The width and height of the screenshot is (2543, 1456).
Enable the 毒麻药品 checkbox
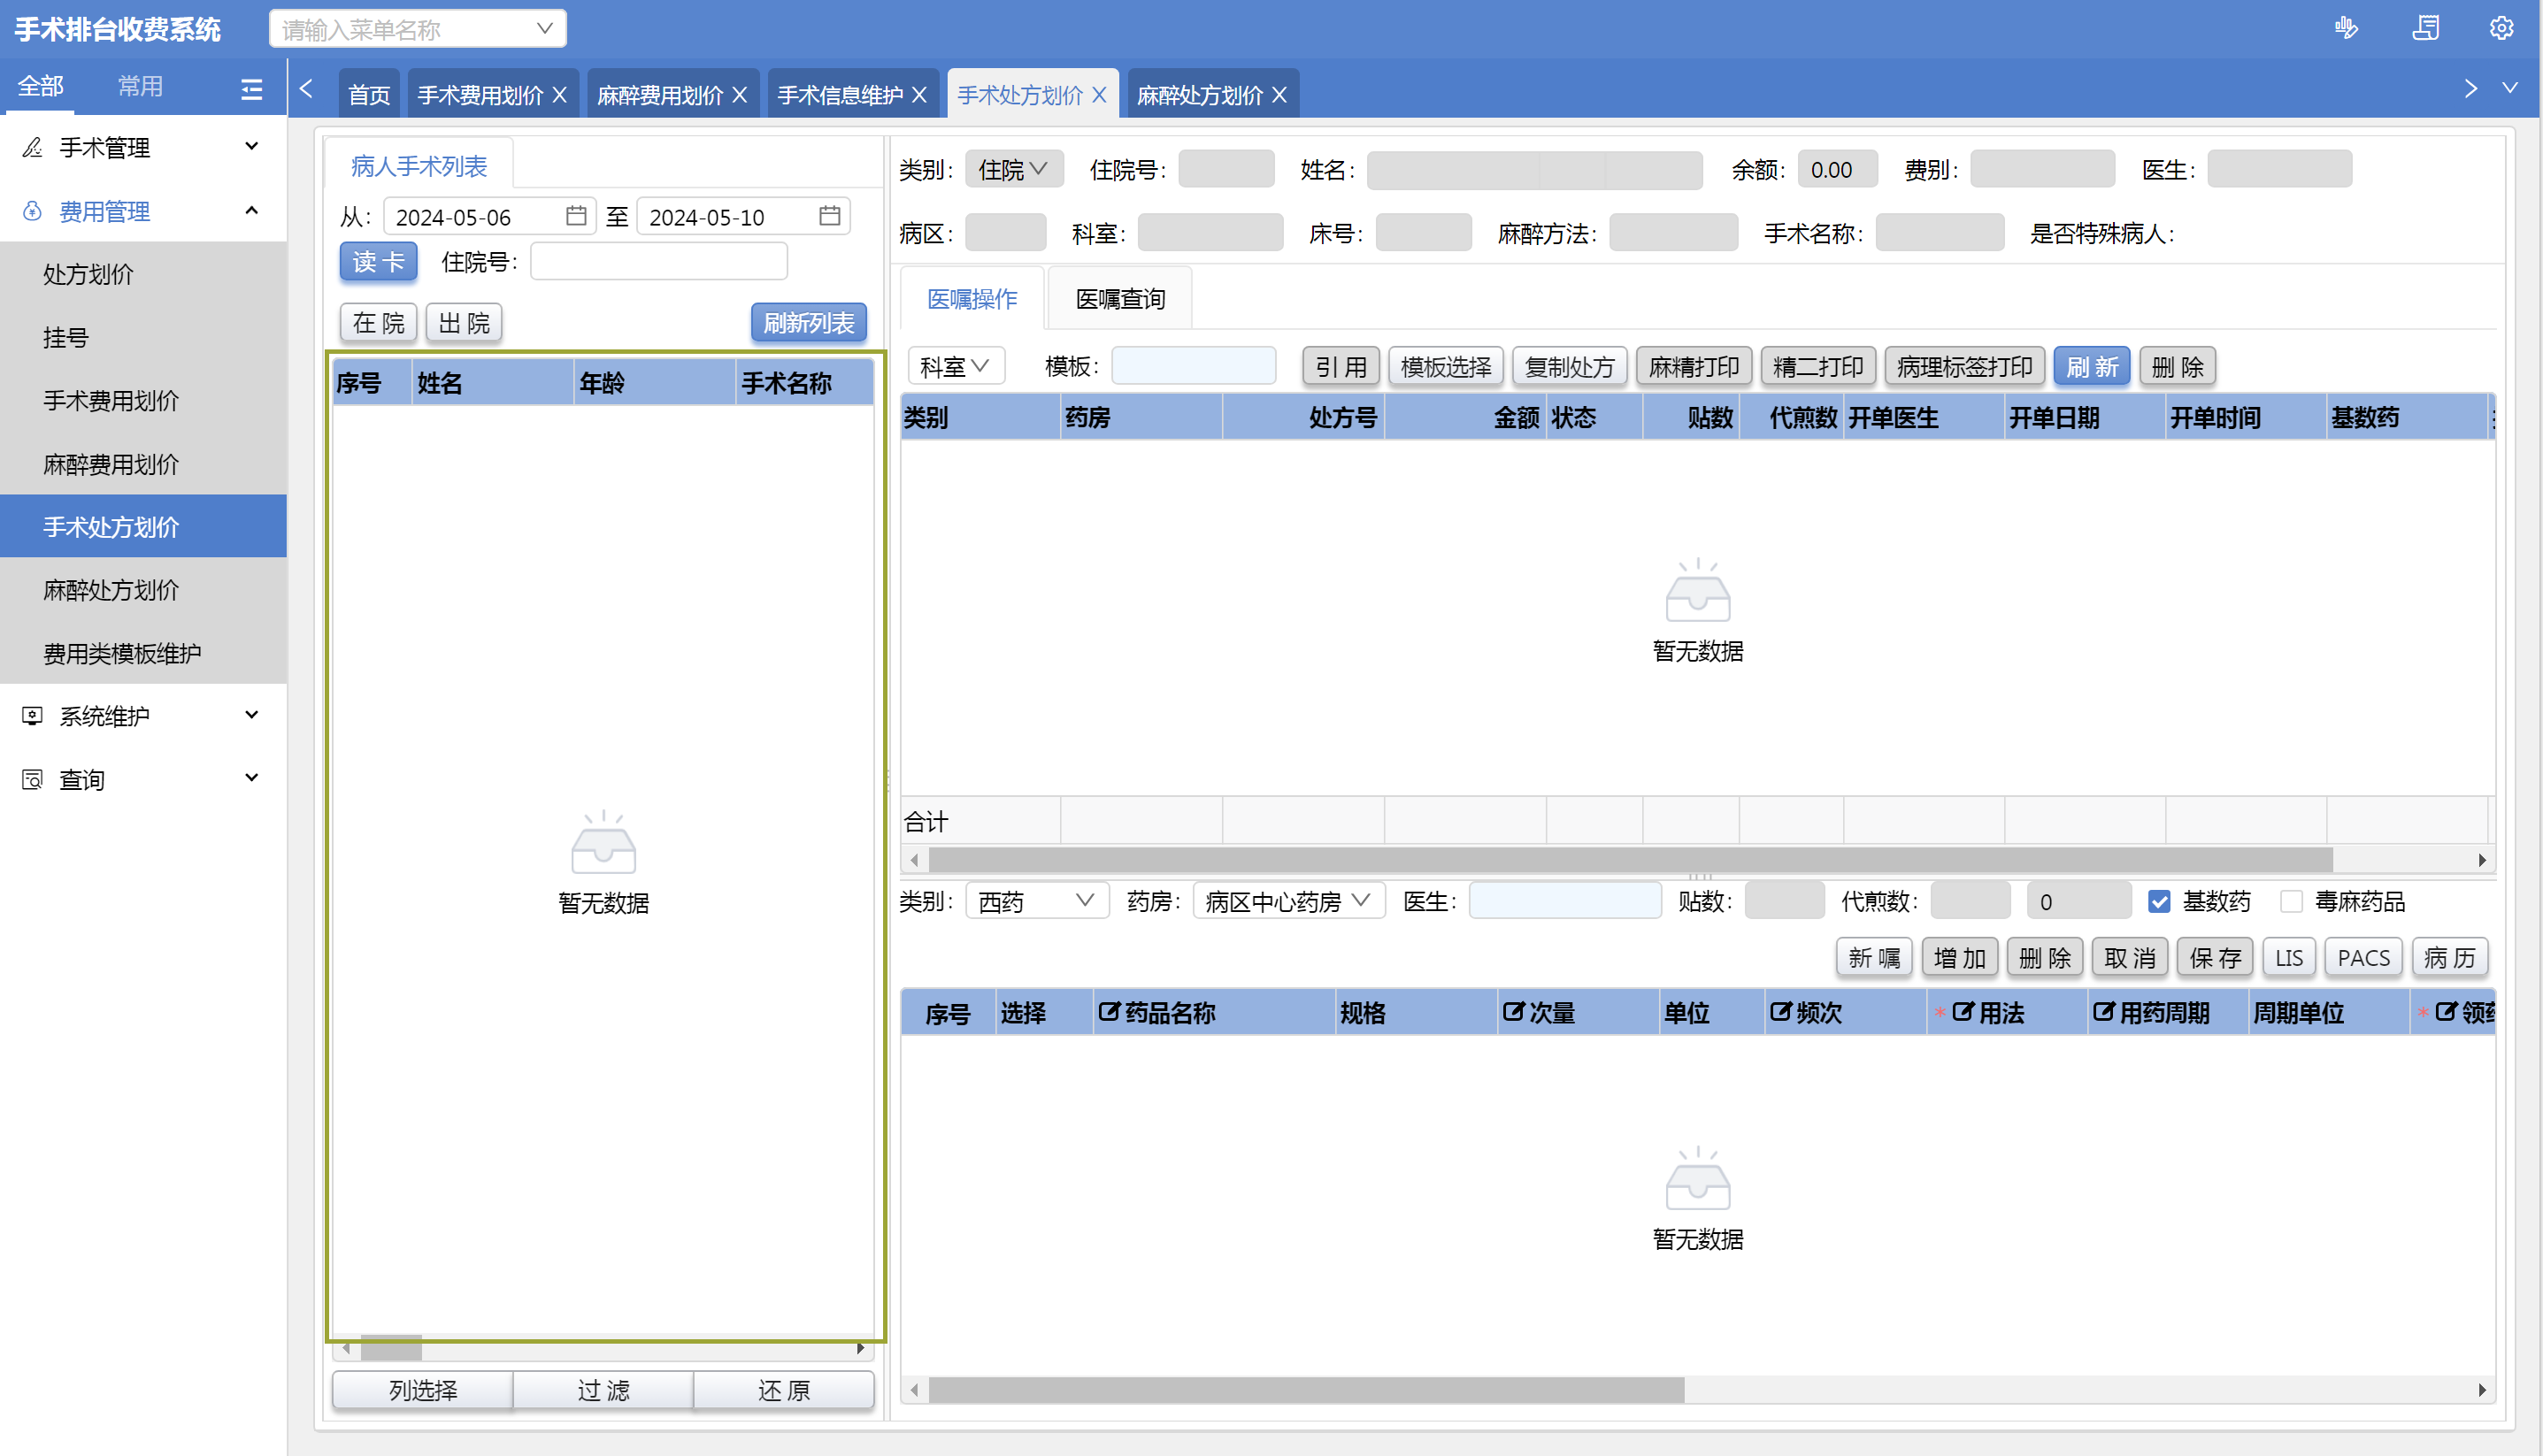[2291, 901]
